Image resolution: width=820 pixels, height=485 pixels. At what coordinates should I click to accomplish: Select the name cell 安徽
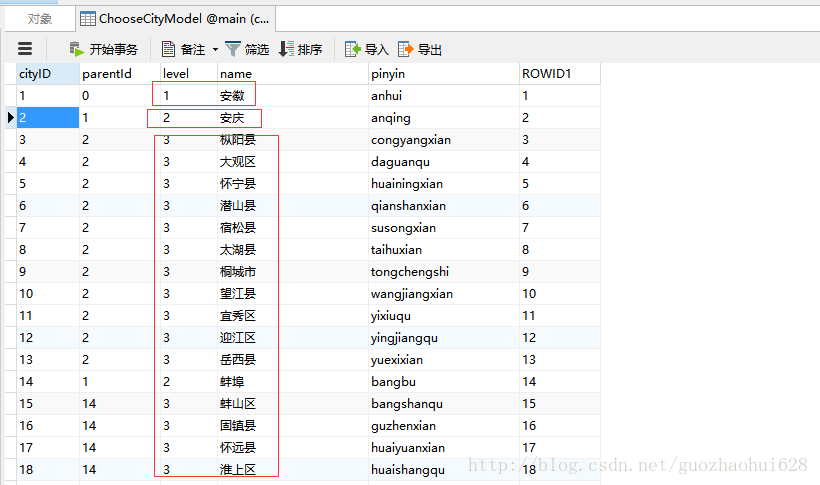293,96
